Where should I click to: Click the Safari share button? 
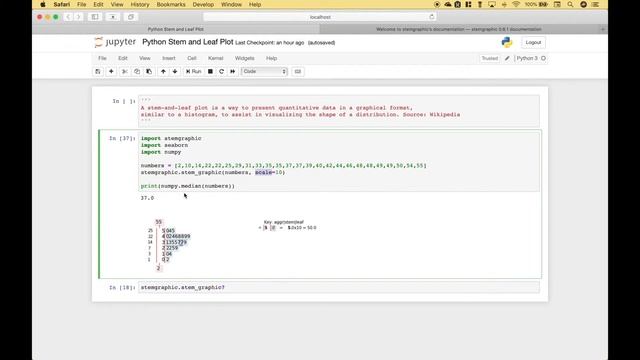[x=113, y=17]
